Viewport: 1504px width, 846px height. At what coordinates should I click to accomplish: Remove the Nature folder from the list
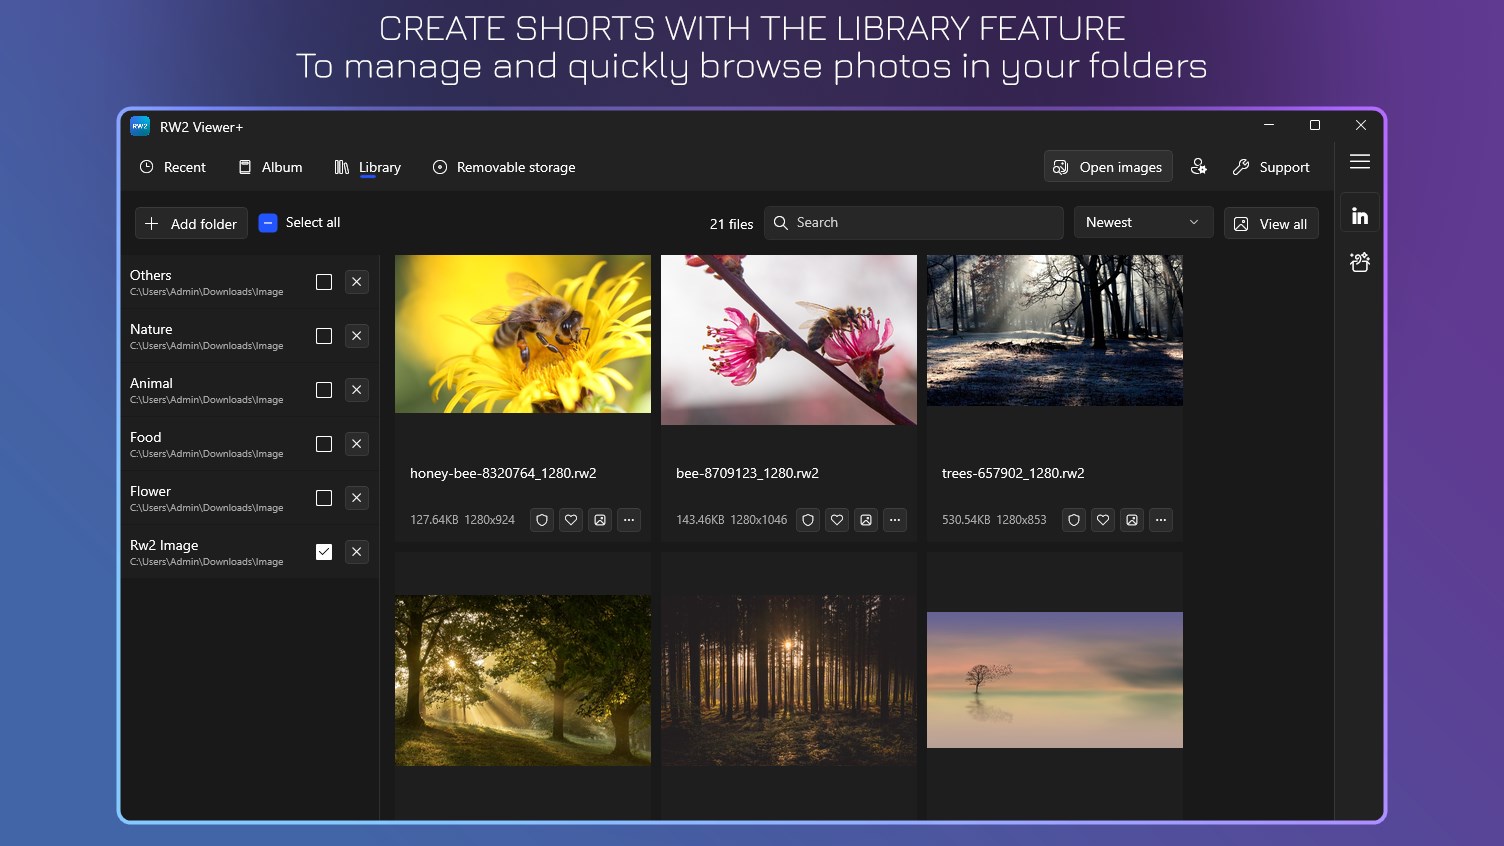point(357,336)
